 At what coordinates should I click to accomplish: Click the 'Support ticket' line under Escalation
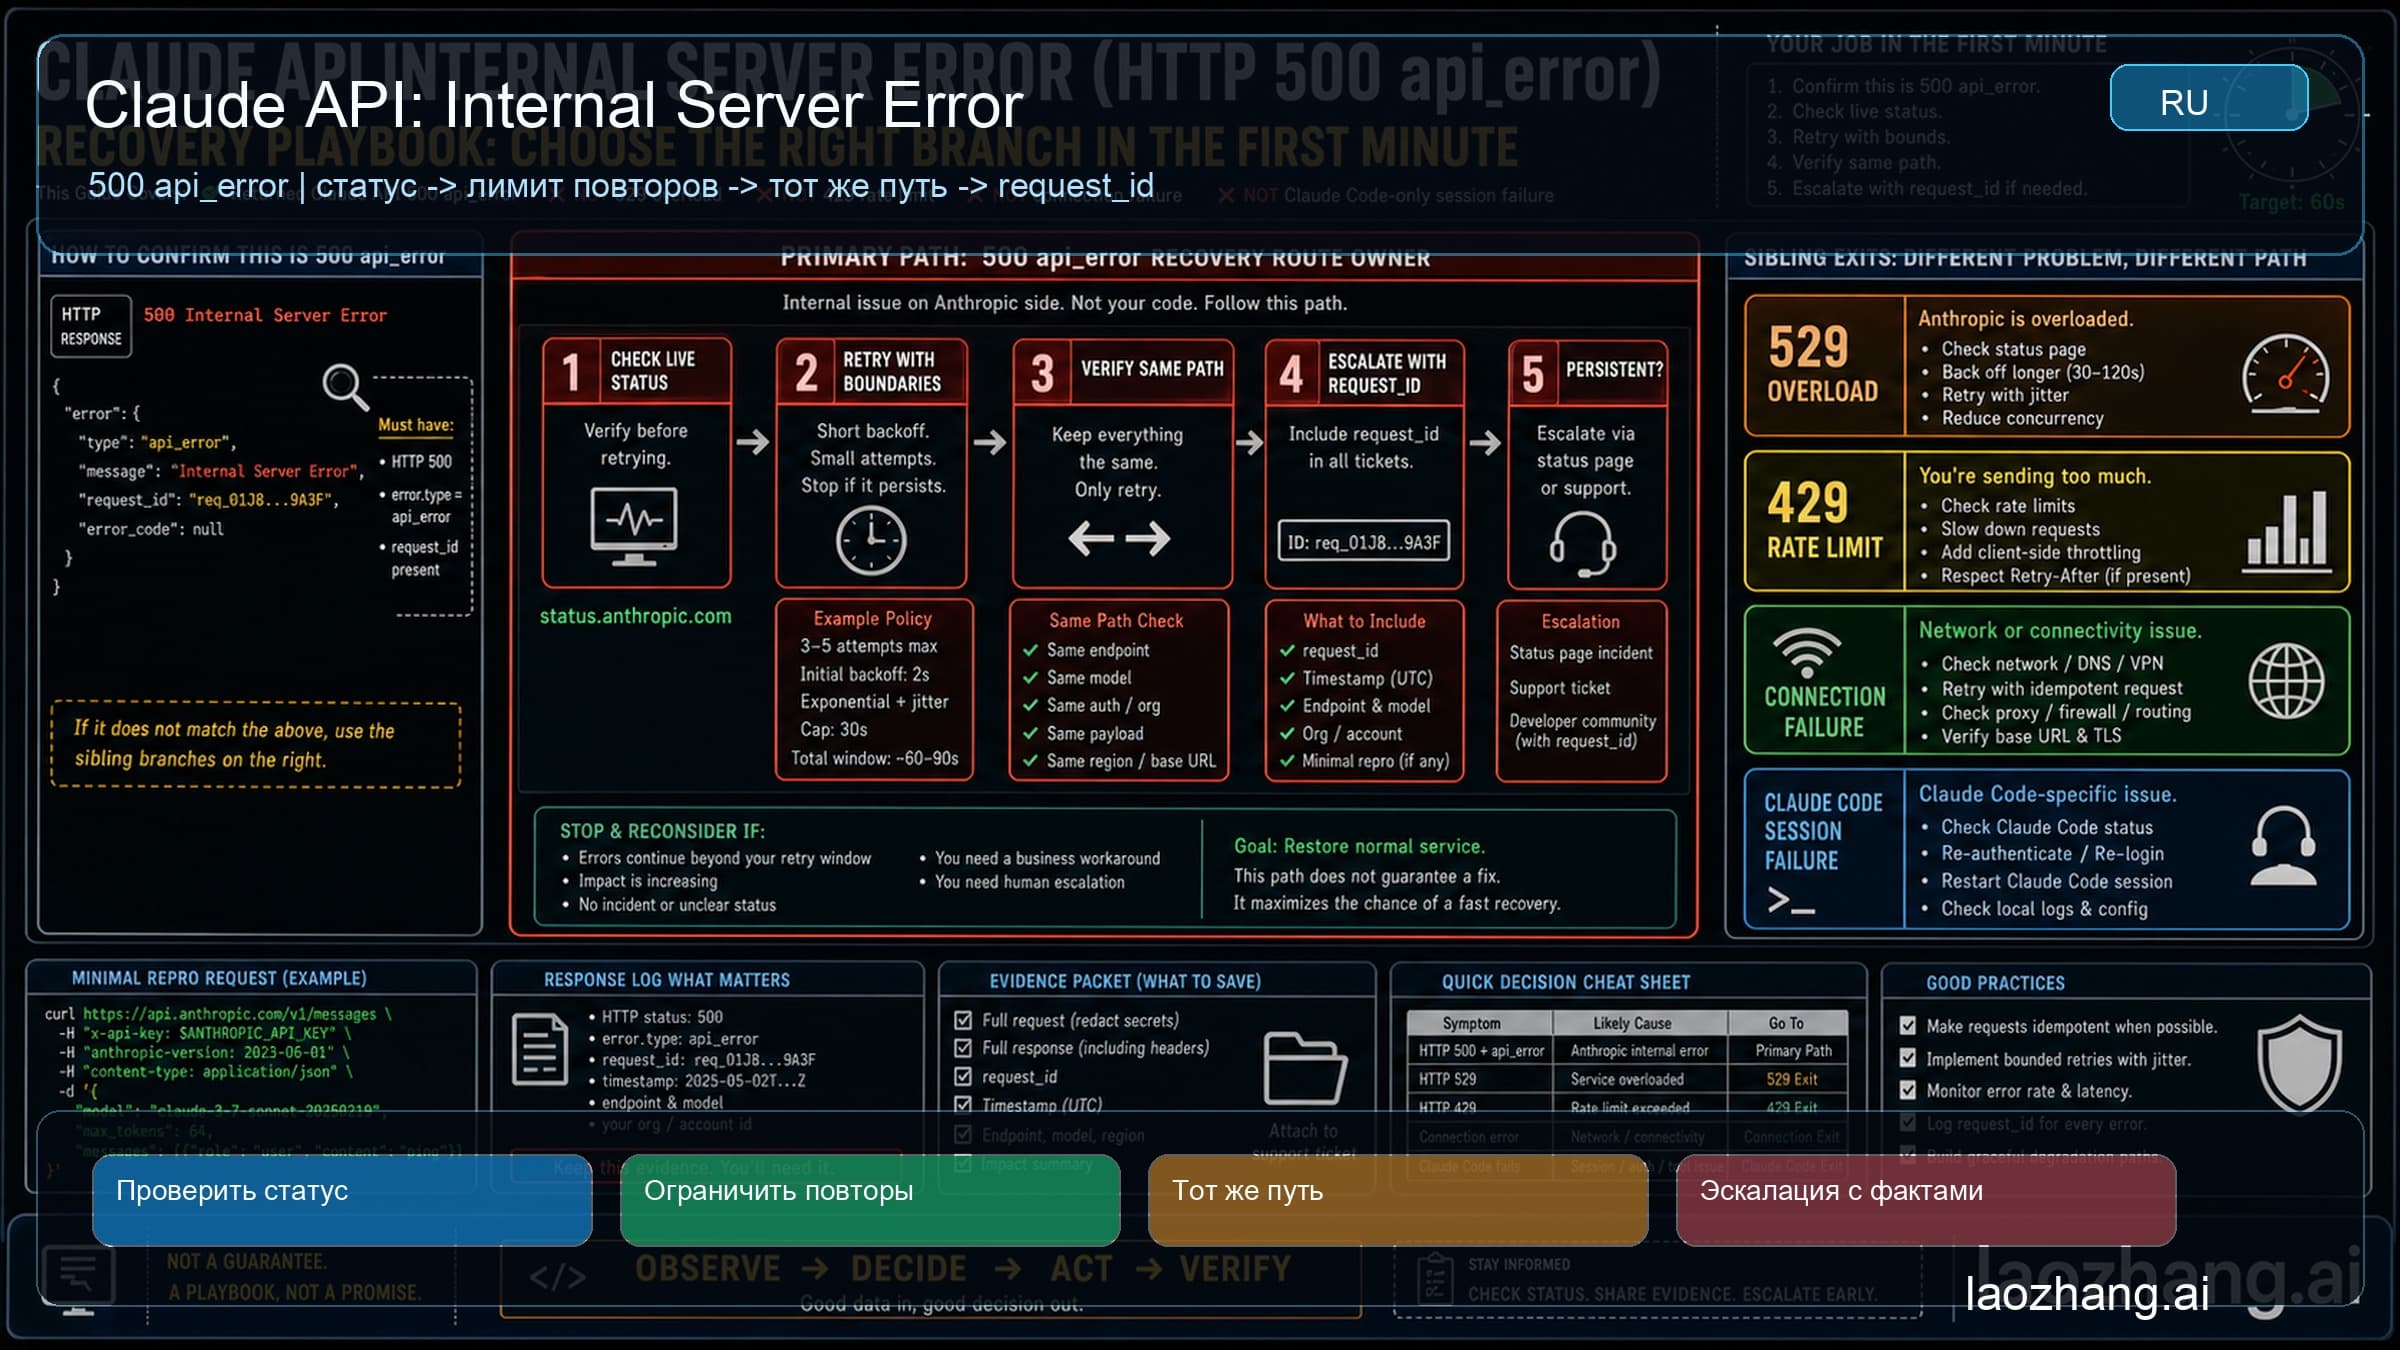tap(1560, 688)
